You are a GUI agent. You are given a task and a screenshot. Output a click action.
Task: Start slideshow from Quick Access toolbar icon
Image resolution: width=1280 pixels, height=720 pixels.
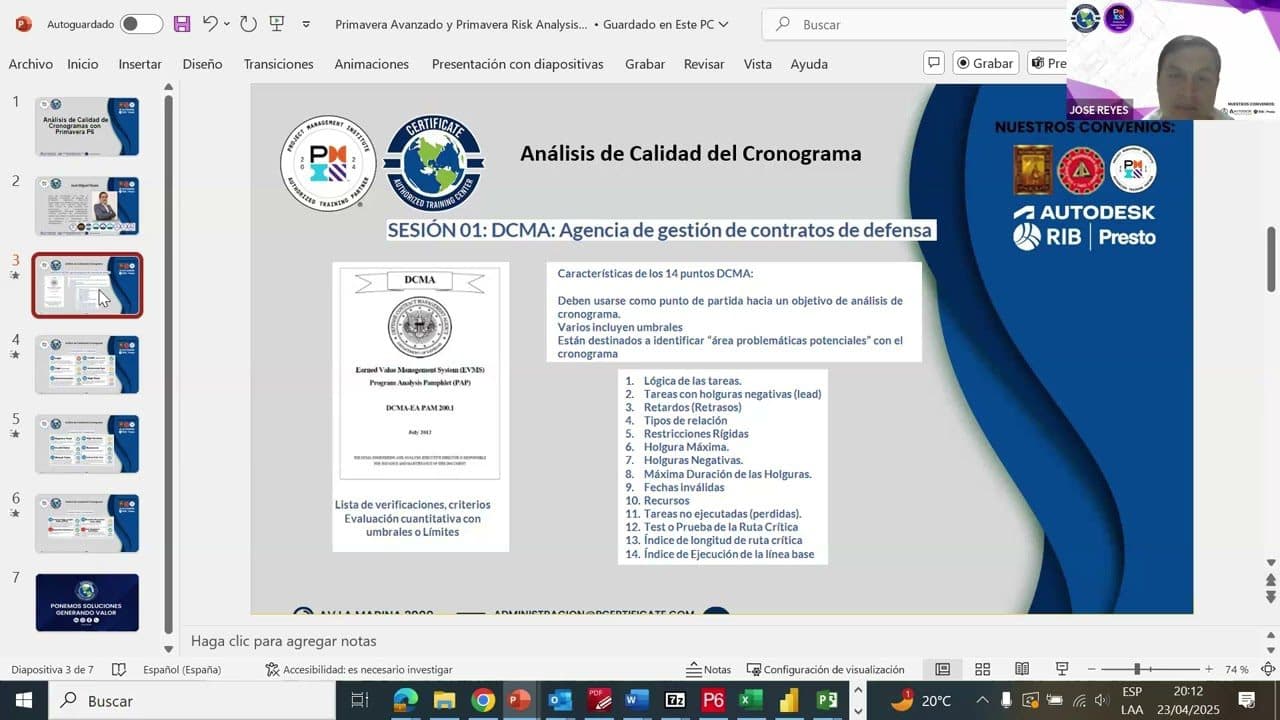(276, 25)
